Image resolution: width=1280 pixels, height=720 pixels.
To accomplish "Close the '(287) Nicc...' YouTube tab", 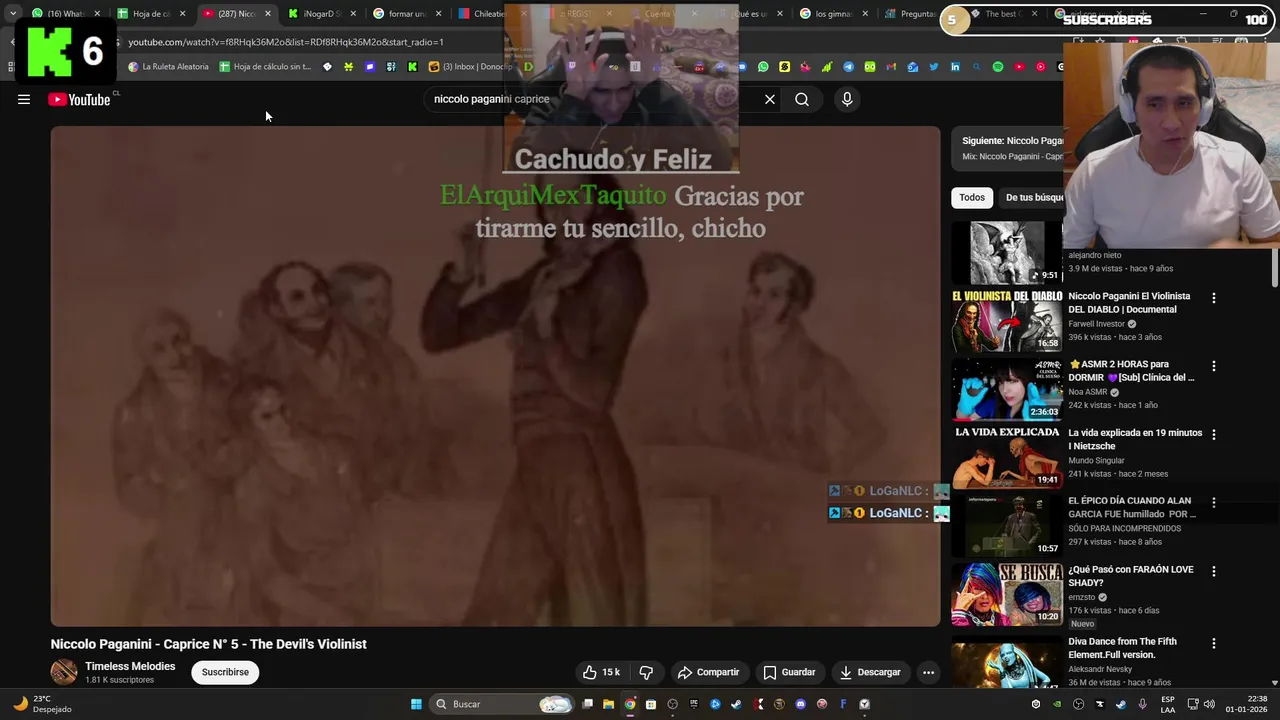I will (267, 14).
